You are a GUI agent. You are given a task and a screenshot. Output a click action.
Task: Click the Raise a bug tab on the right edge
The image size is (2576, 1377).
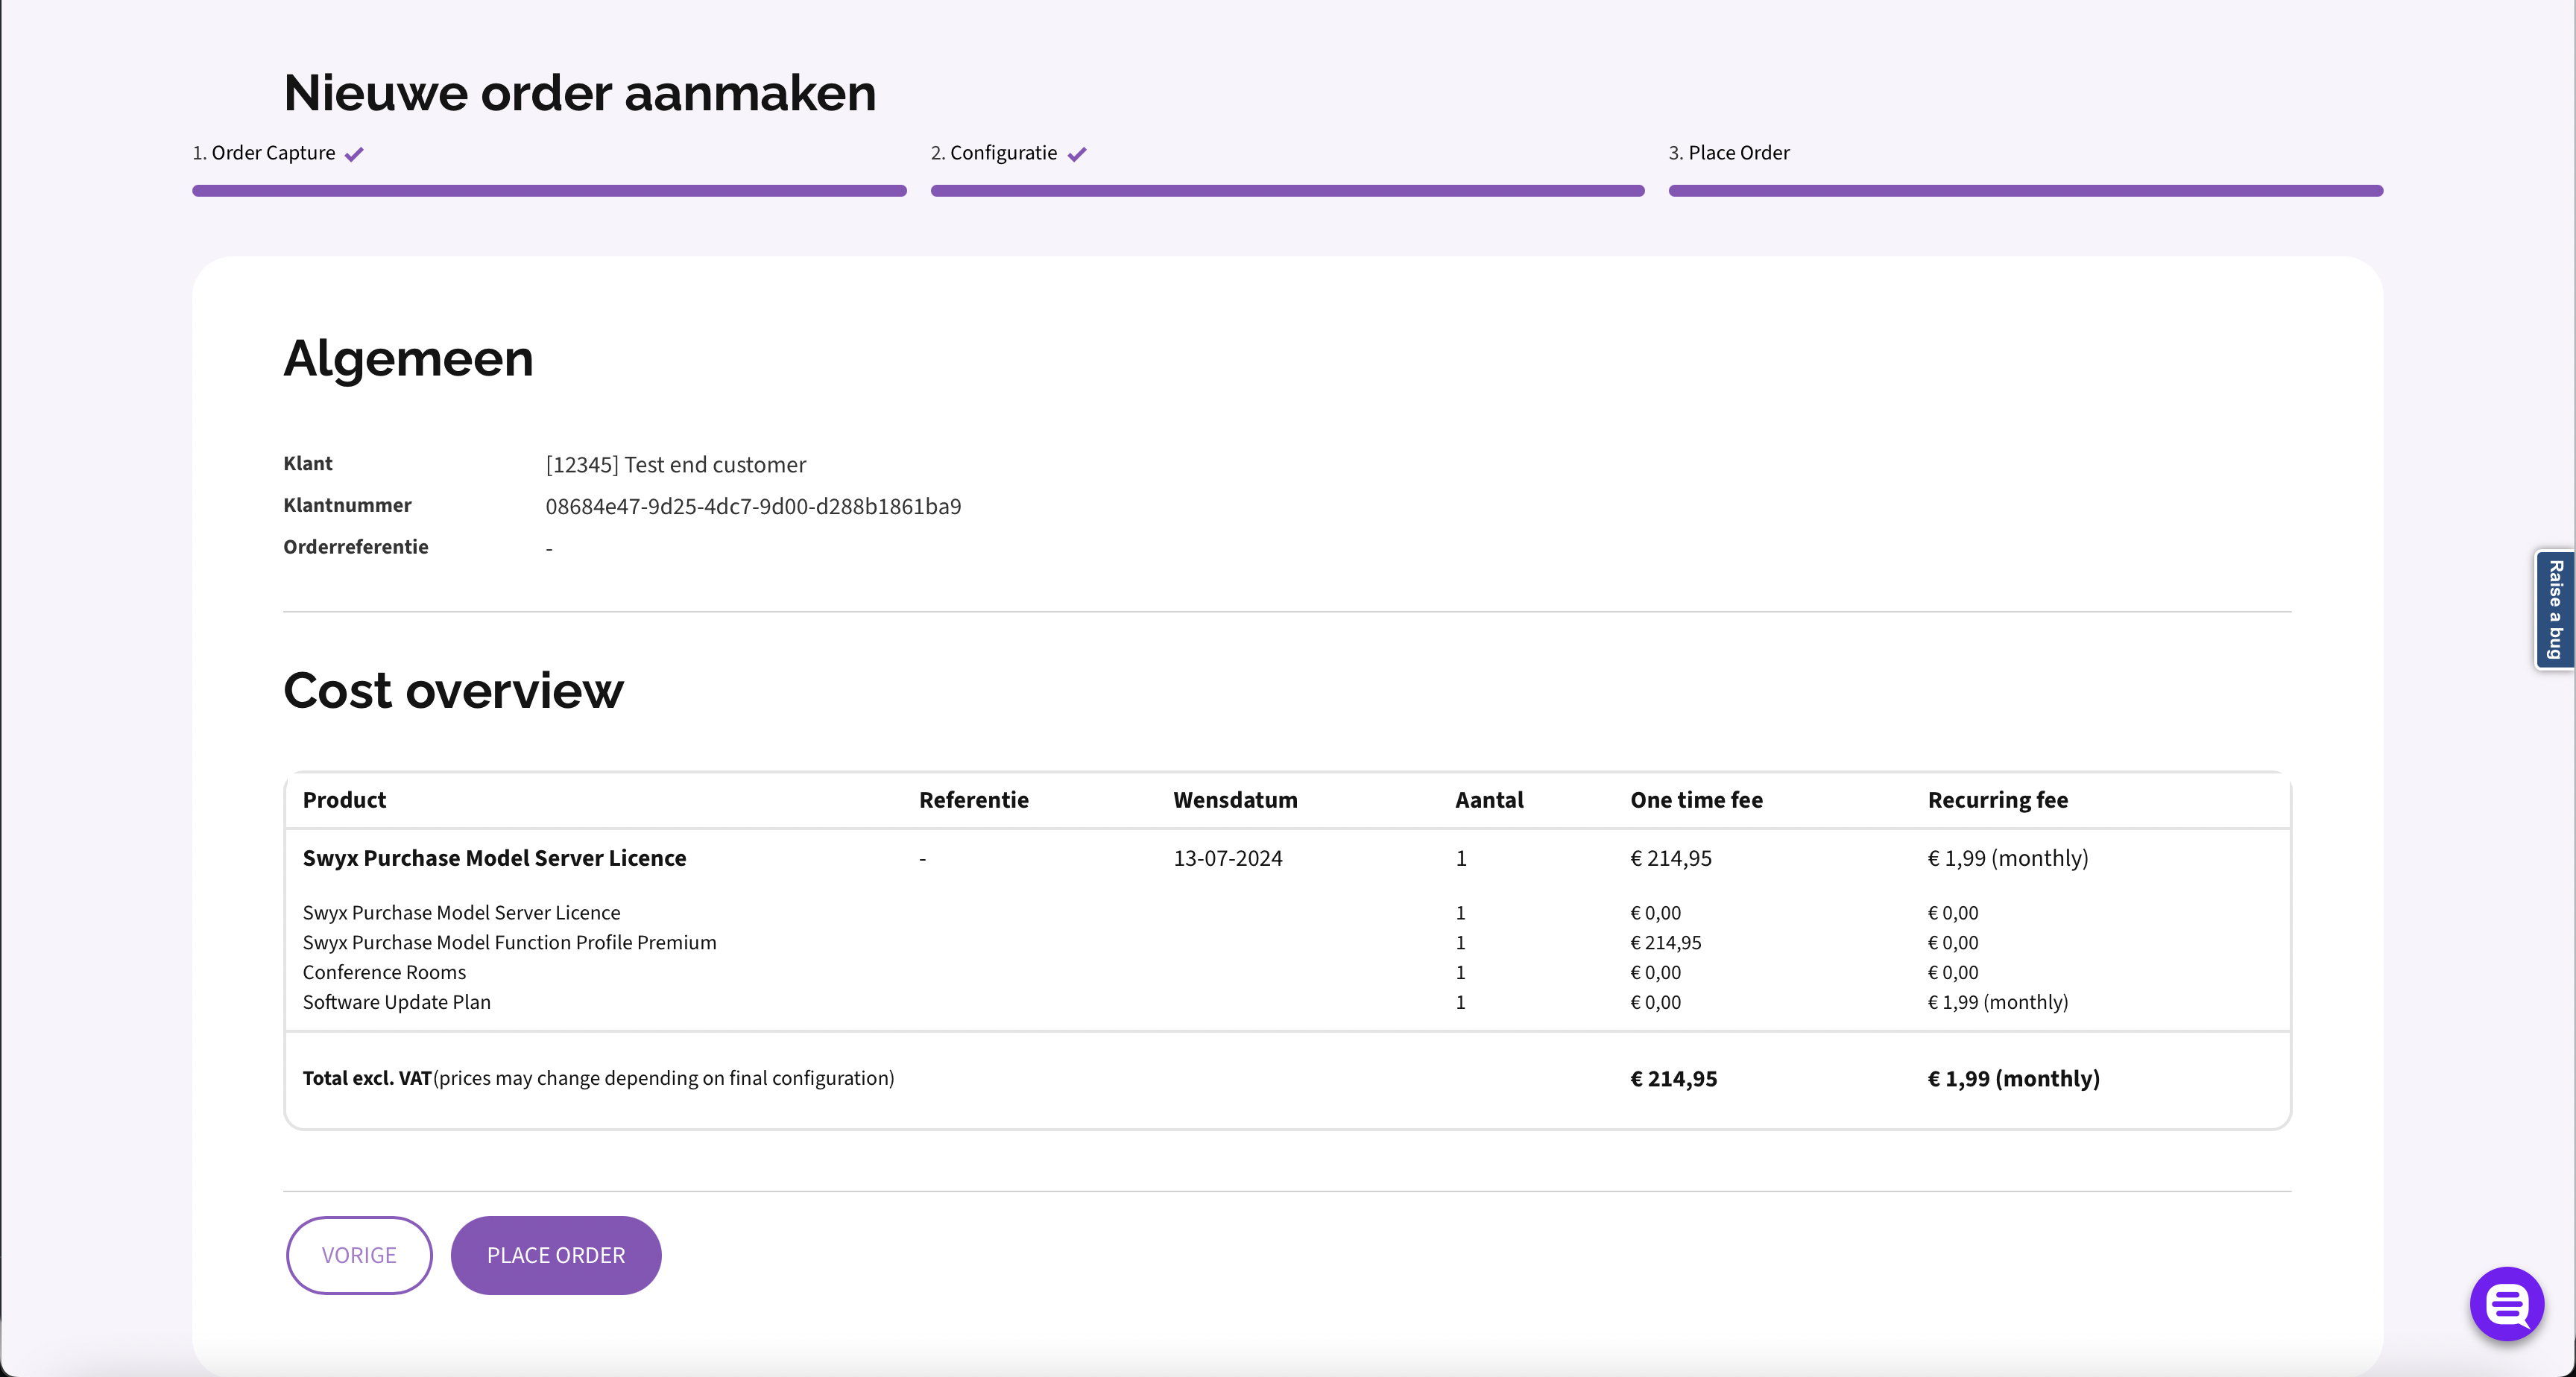[2554, 609]
